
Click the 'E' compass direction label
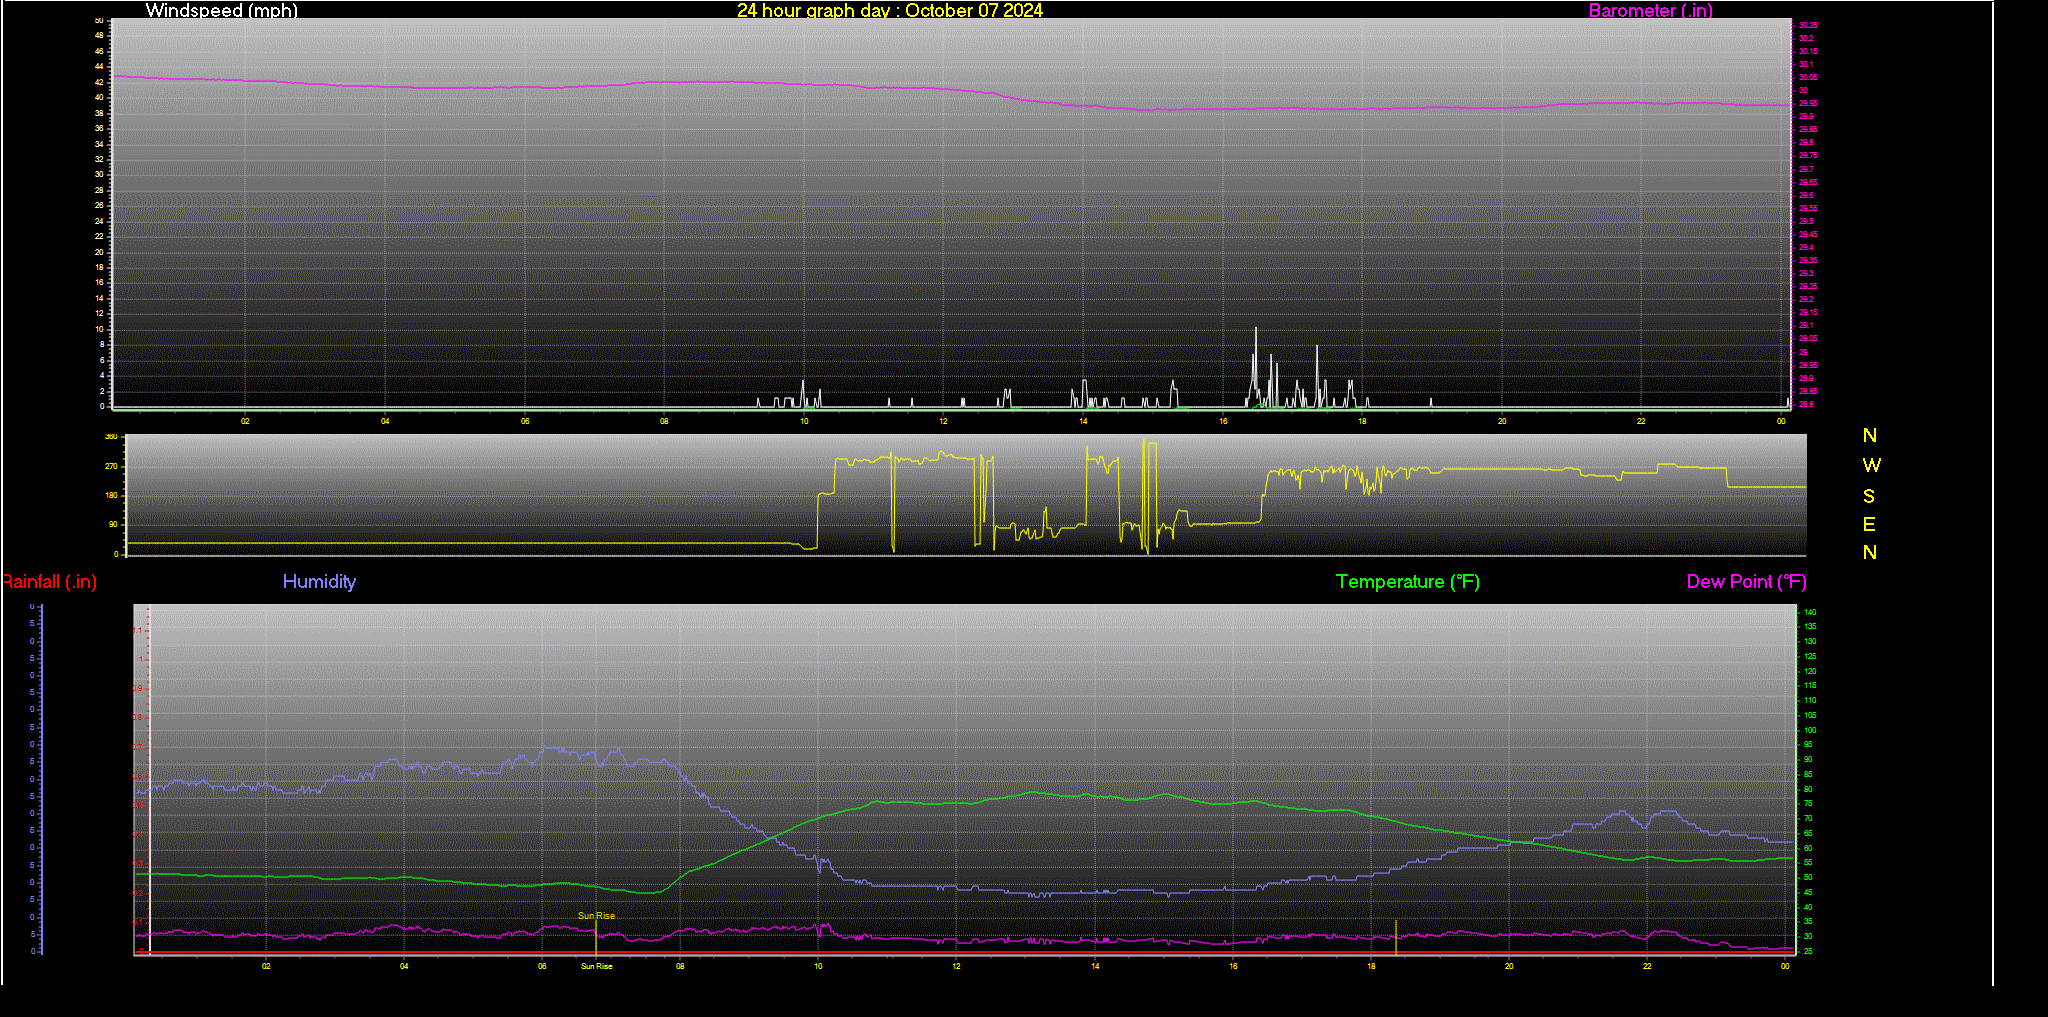(1869, 524)
